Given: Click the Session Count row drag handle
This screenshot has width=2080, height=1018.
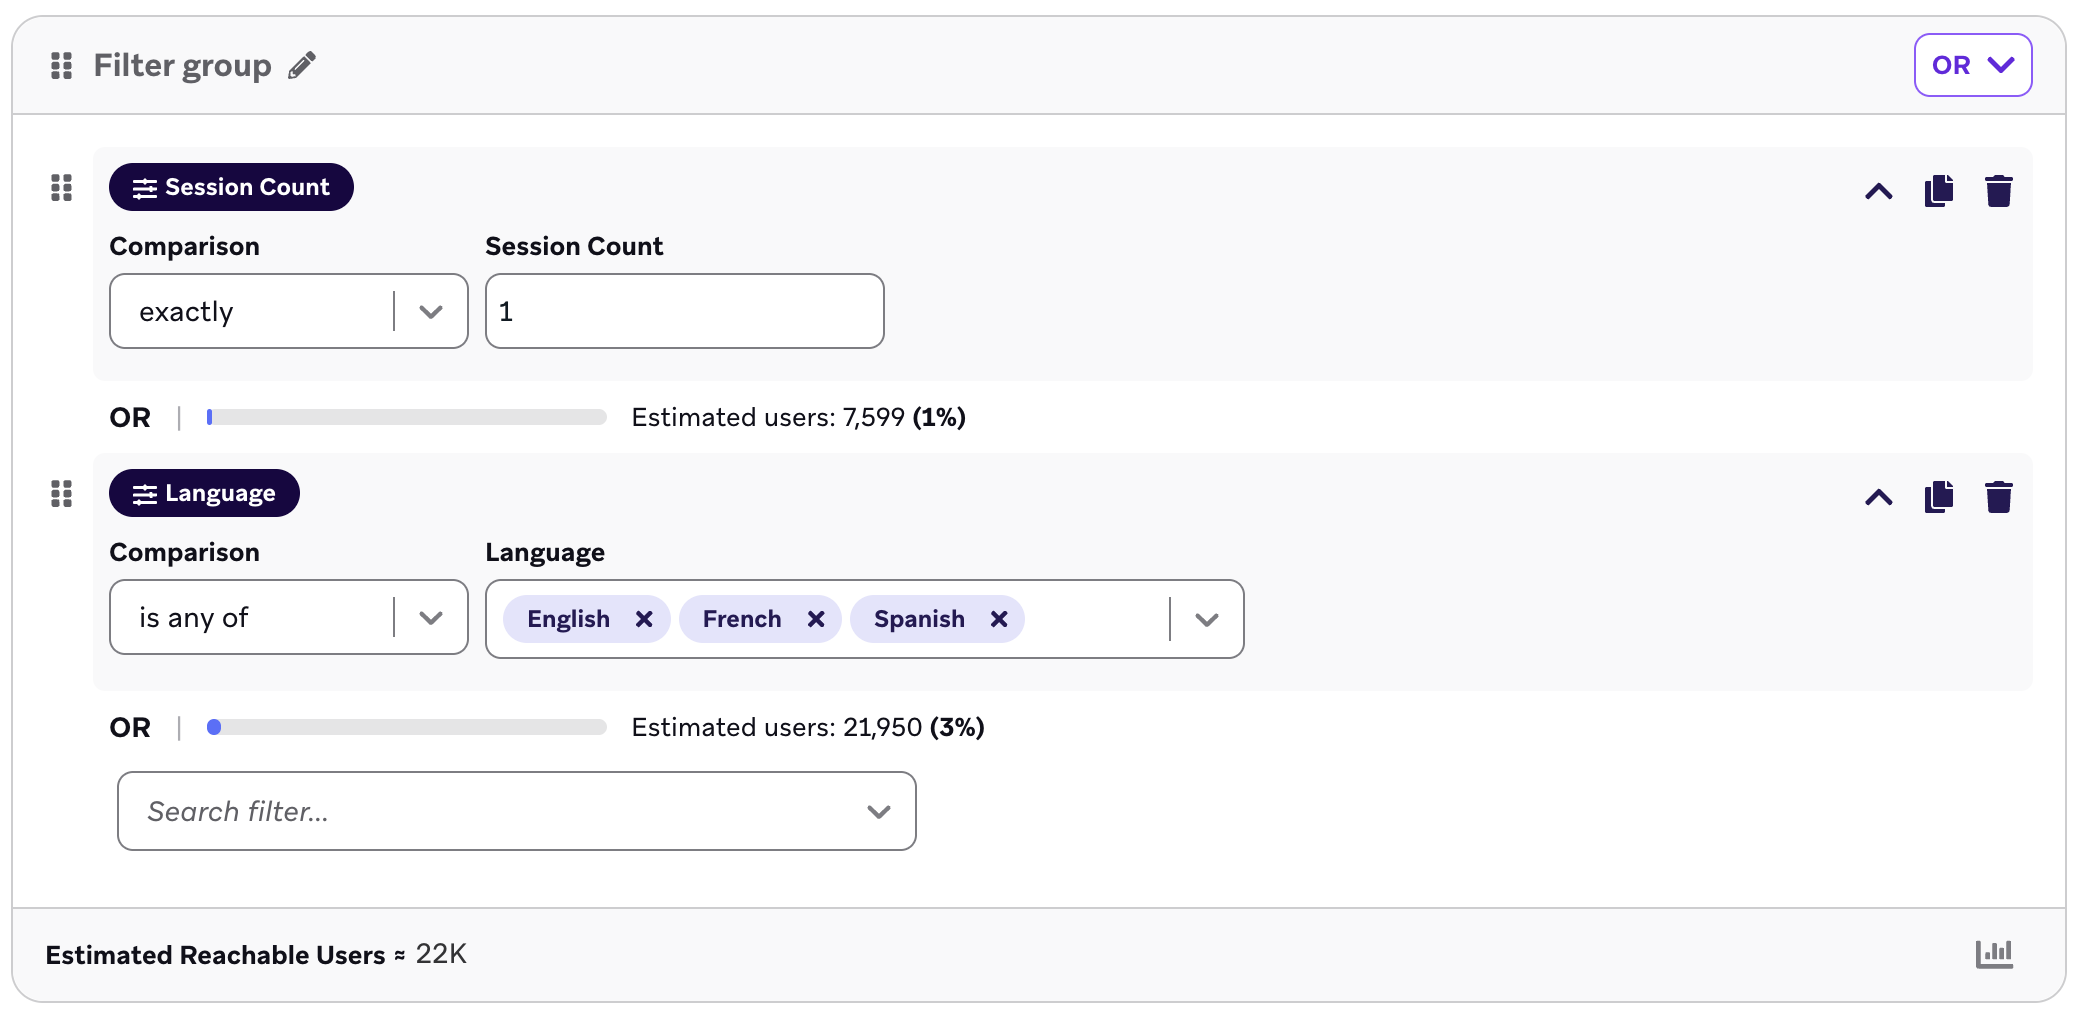Looking at the screenshot, I should pos(61,188).
